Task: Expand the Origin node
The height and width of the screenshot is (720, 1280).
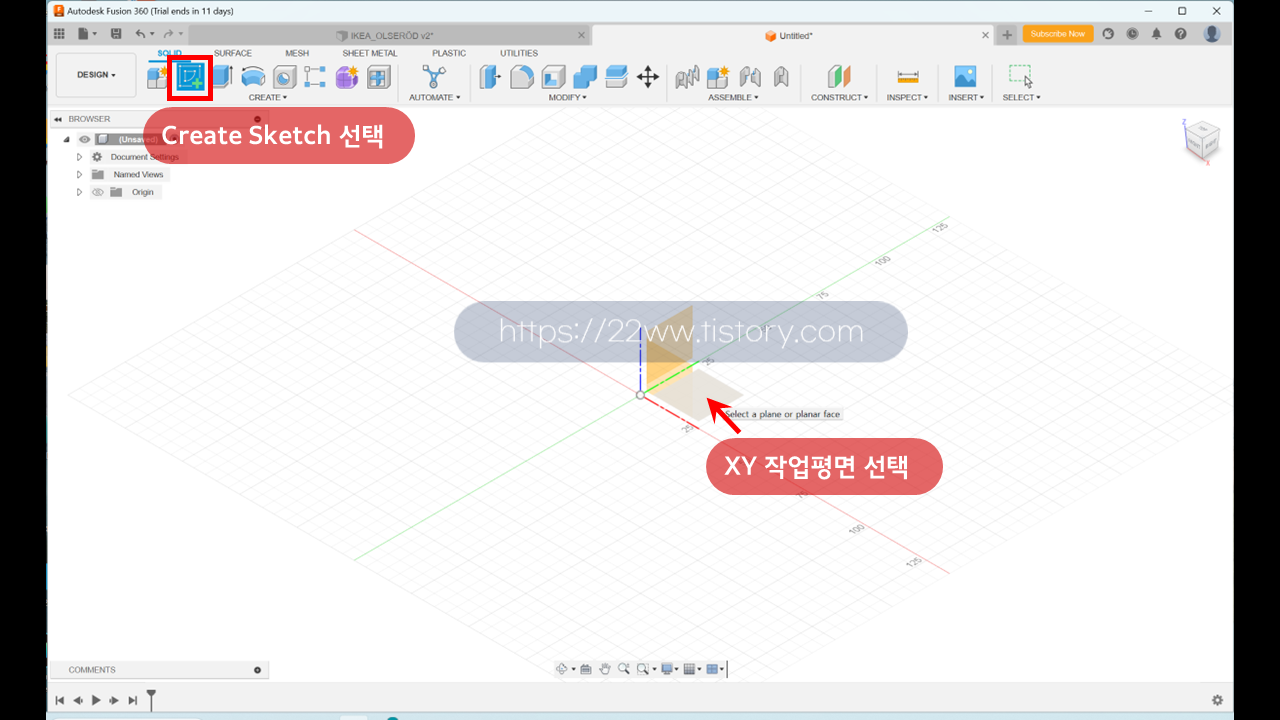Action: coord(80,192)
